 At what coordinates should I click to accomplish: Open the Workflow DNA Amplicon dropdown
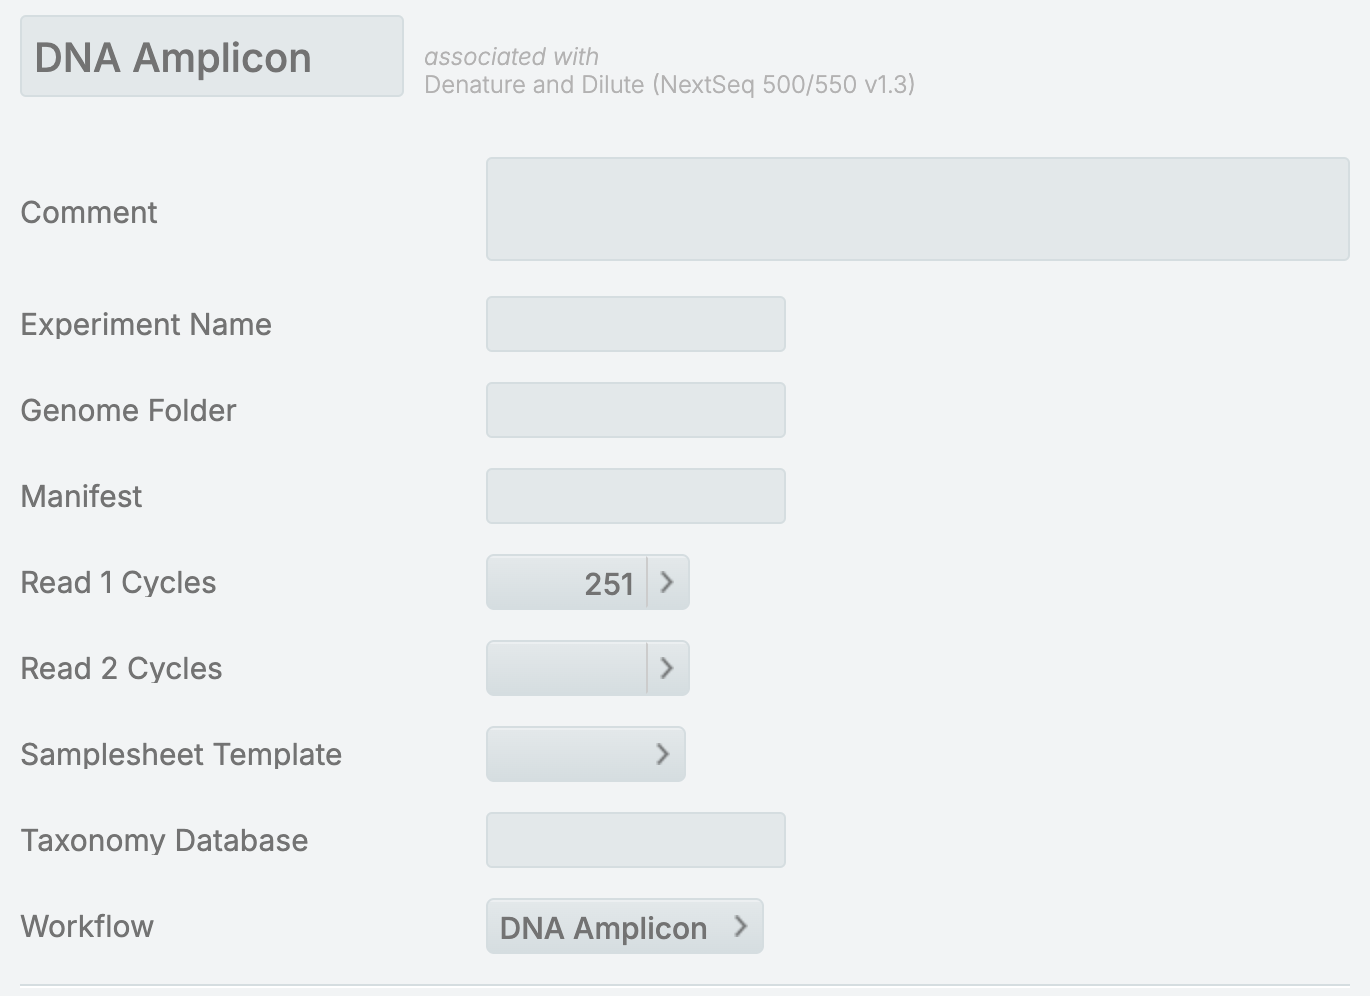pyautogui.click(x=624, y=927)
